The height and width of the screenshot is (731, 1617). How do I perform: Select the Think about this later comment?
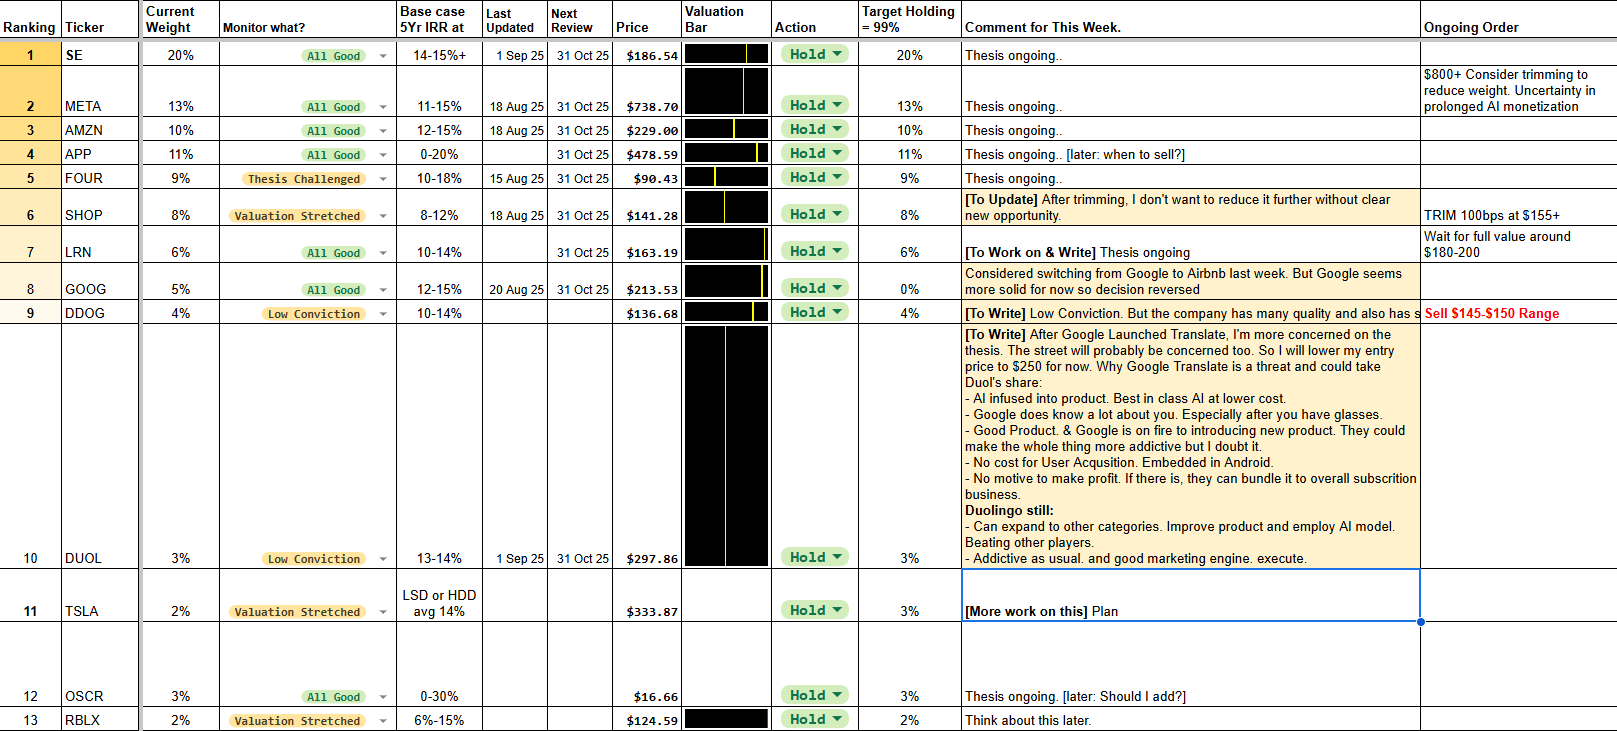1191,720
